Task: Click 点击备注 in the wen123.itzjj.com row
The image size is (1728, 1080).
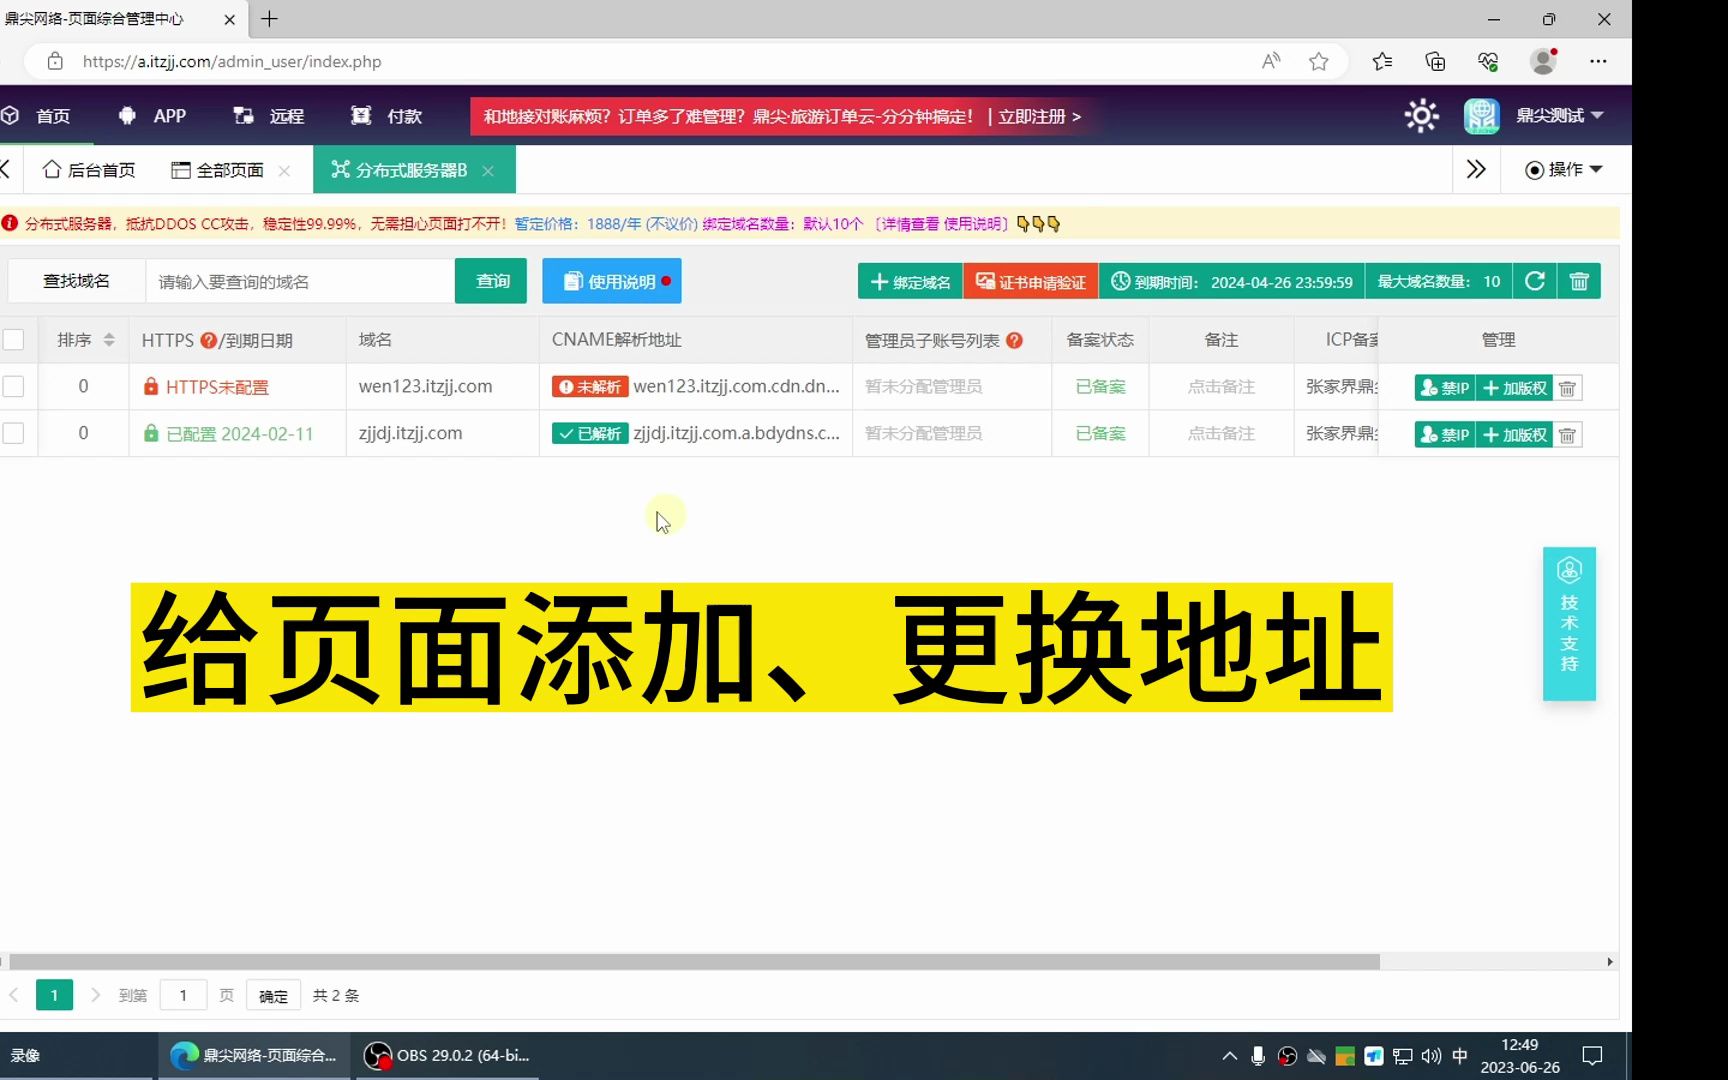Action: [x=1221, y=387]
